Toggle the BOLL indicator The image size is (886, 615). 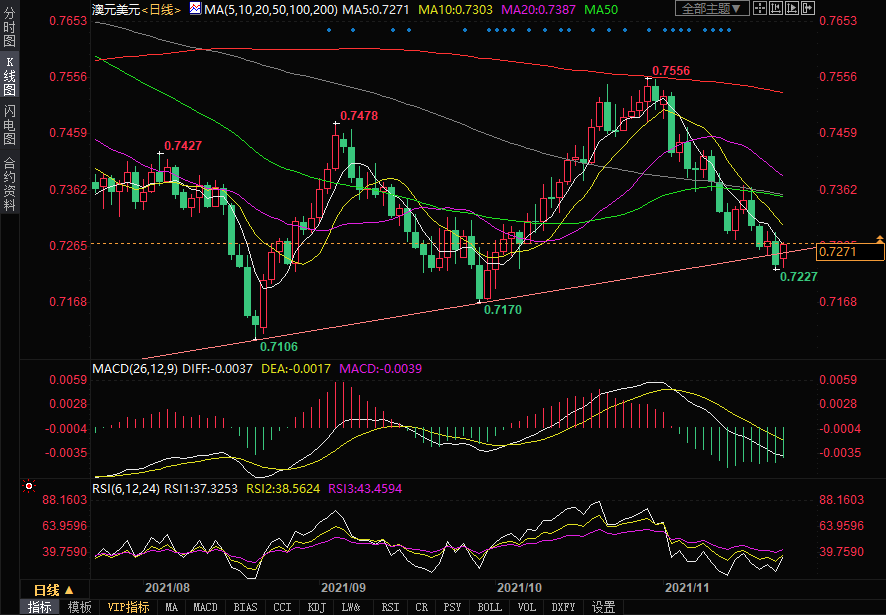coord(490,607)
